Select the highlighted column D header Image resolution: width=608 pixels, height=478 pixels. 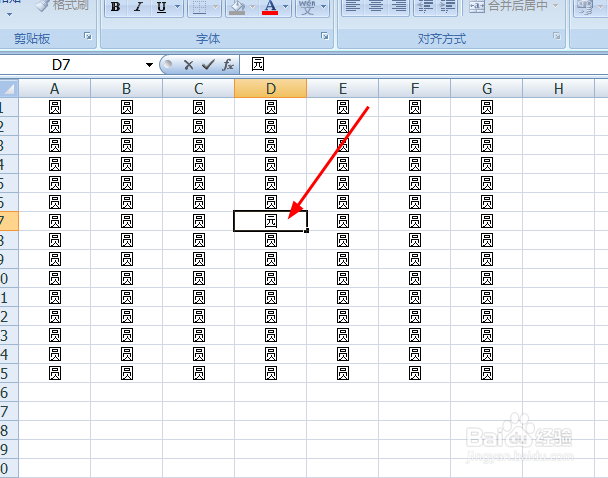271,89
